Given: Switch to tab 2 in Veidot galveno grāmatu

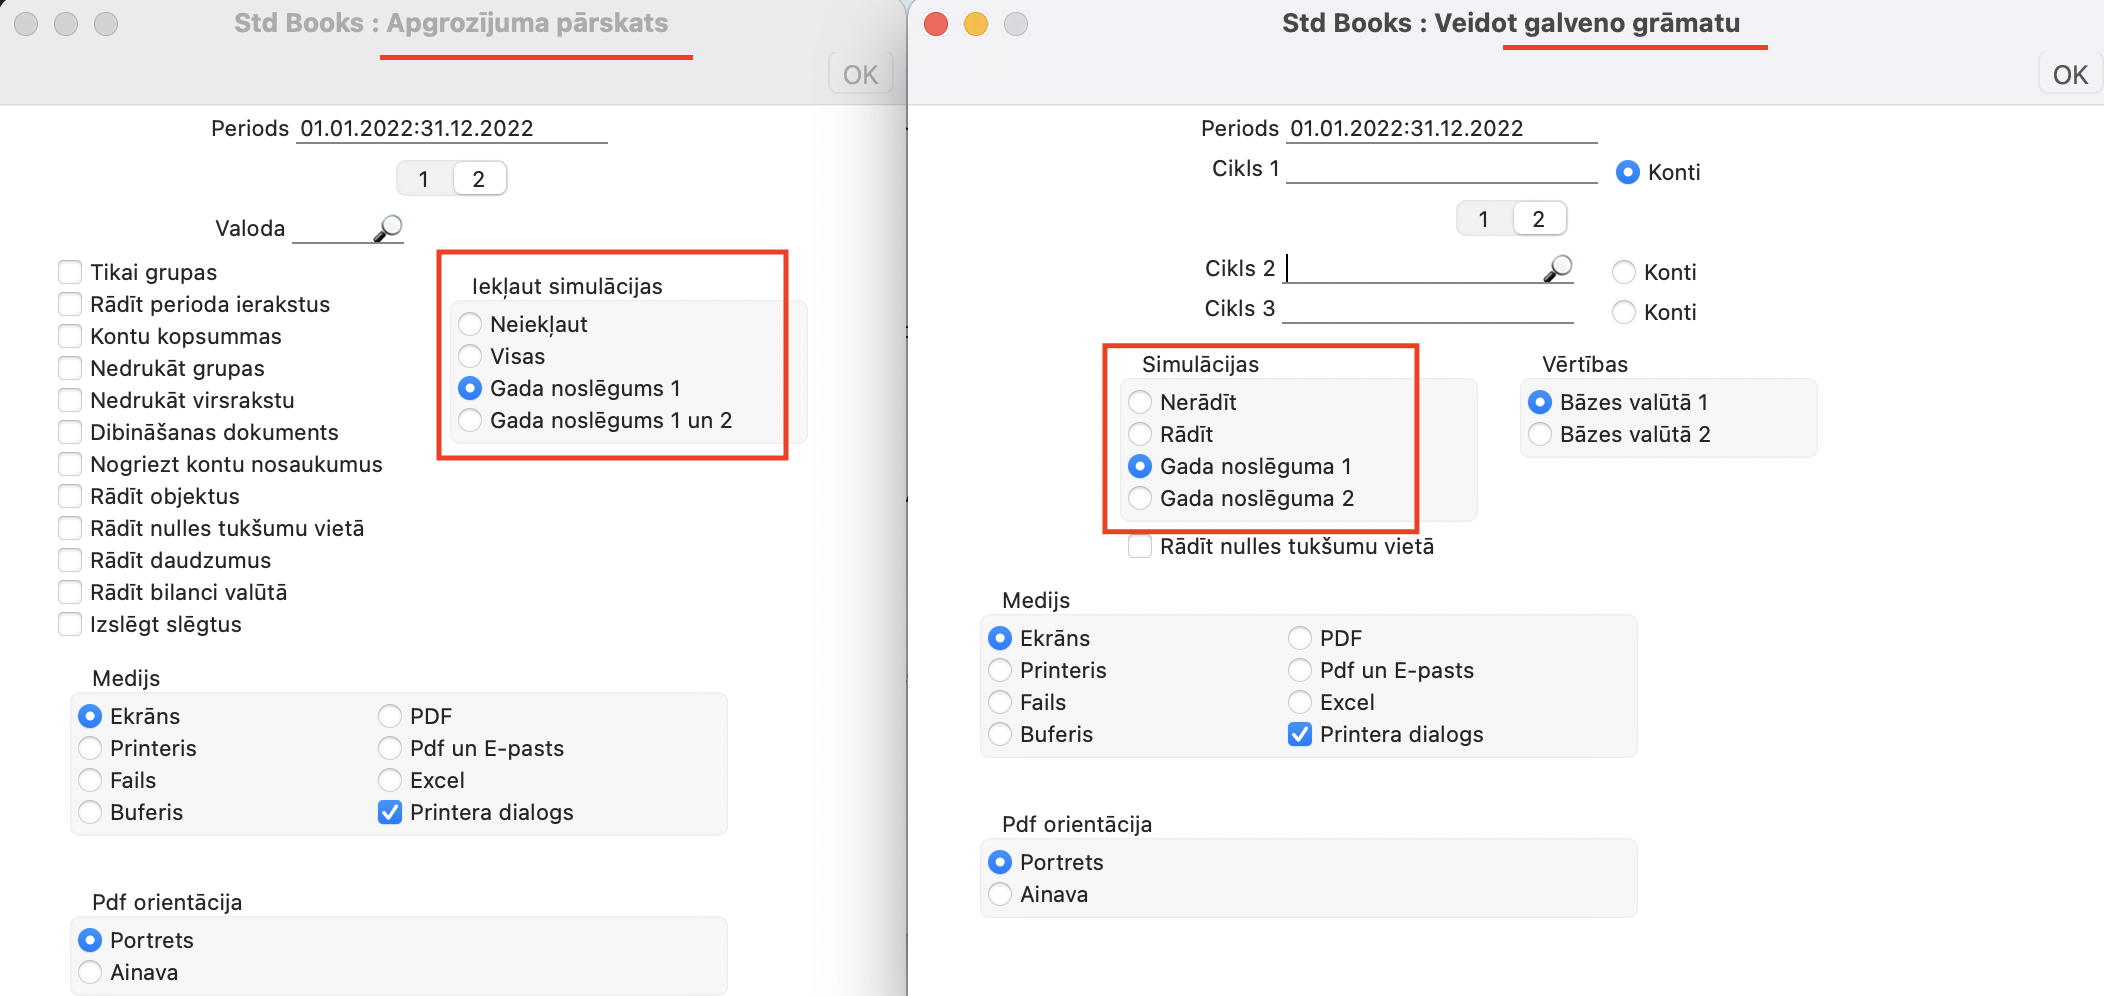Looking at the screenshot, I should (x=1538, y=219).
